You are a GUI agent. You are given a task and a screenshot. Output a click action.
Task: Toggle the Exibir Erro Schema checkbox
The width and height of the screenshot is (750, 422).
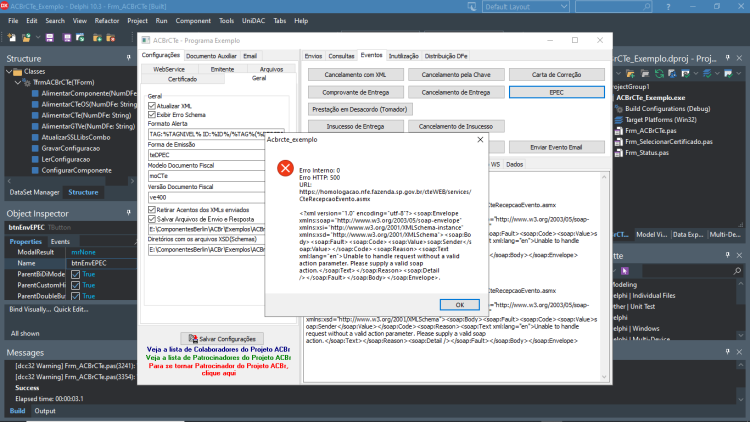(152, 115)
